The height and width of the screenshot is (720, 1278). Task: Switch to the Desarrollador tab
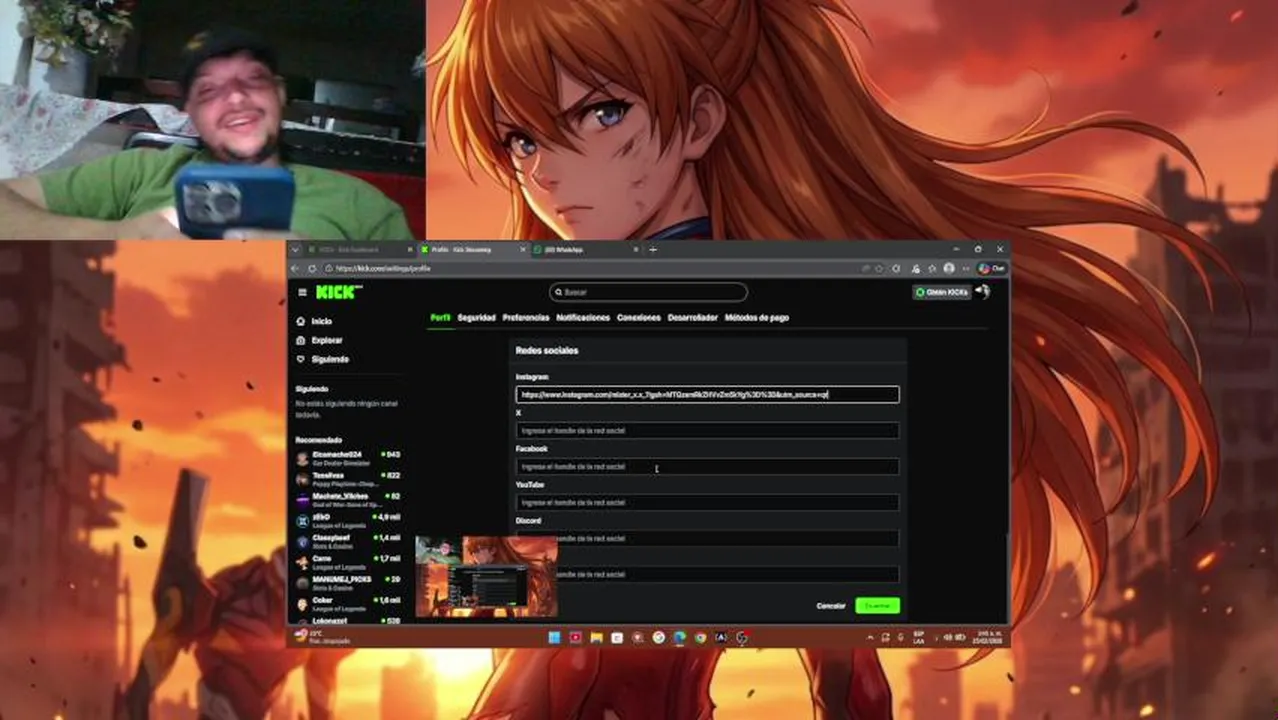(x=693, y=317)
